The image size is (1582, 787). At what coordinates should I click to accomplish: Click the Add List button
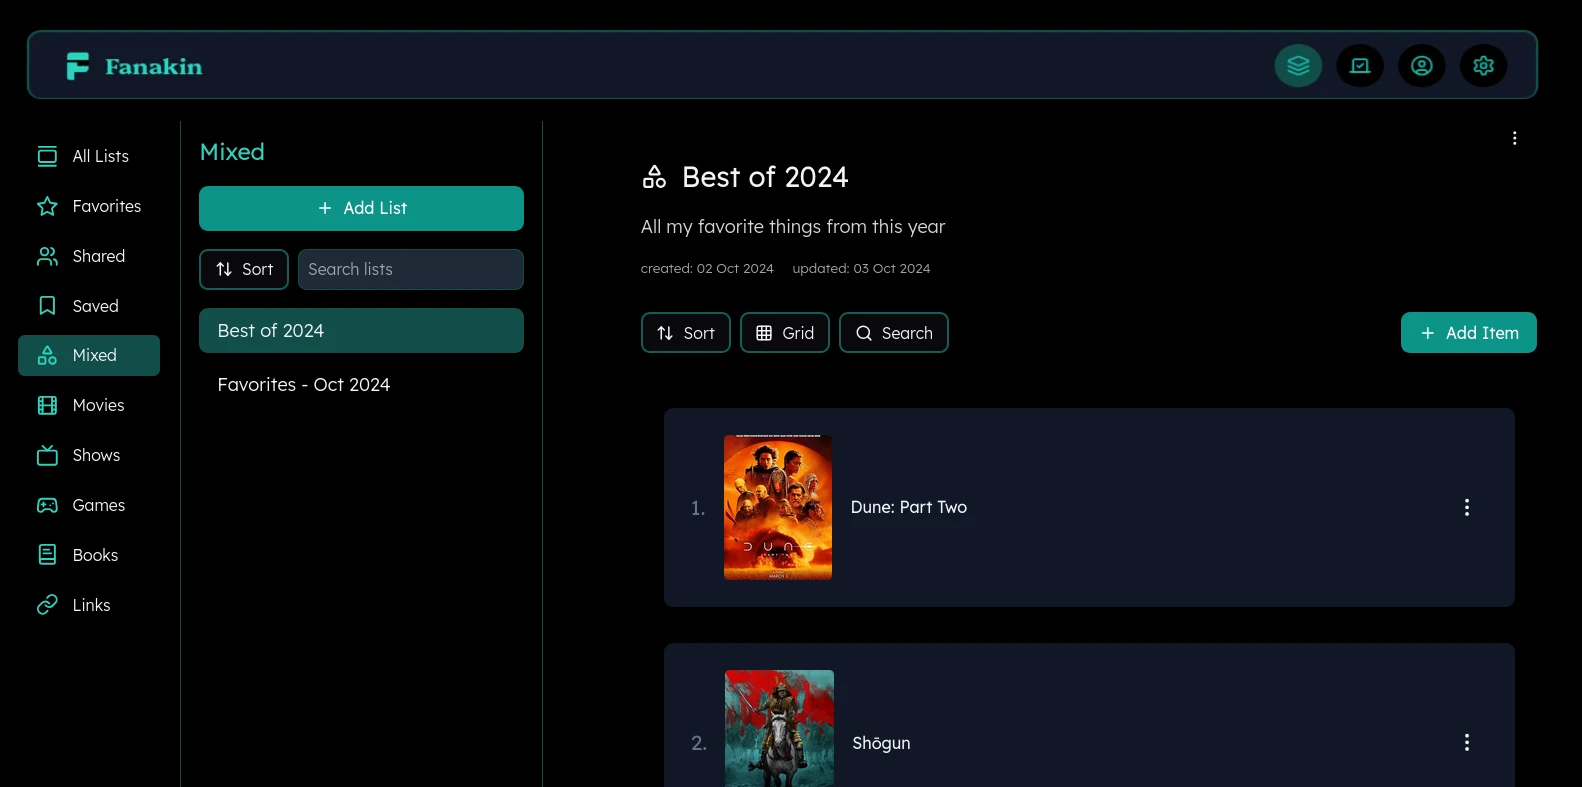click(x=361, y=208)
